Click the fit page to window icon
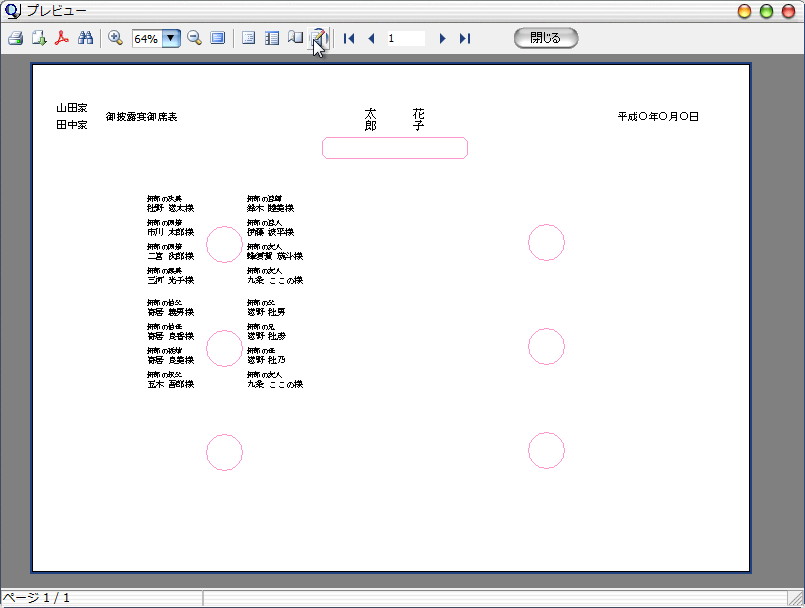This screenshot has height=608, width=805. tap(218, 38)
